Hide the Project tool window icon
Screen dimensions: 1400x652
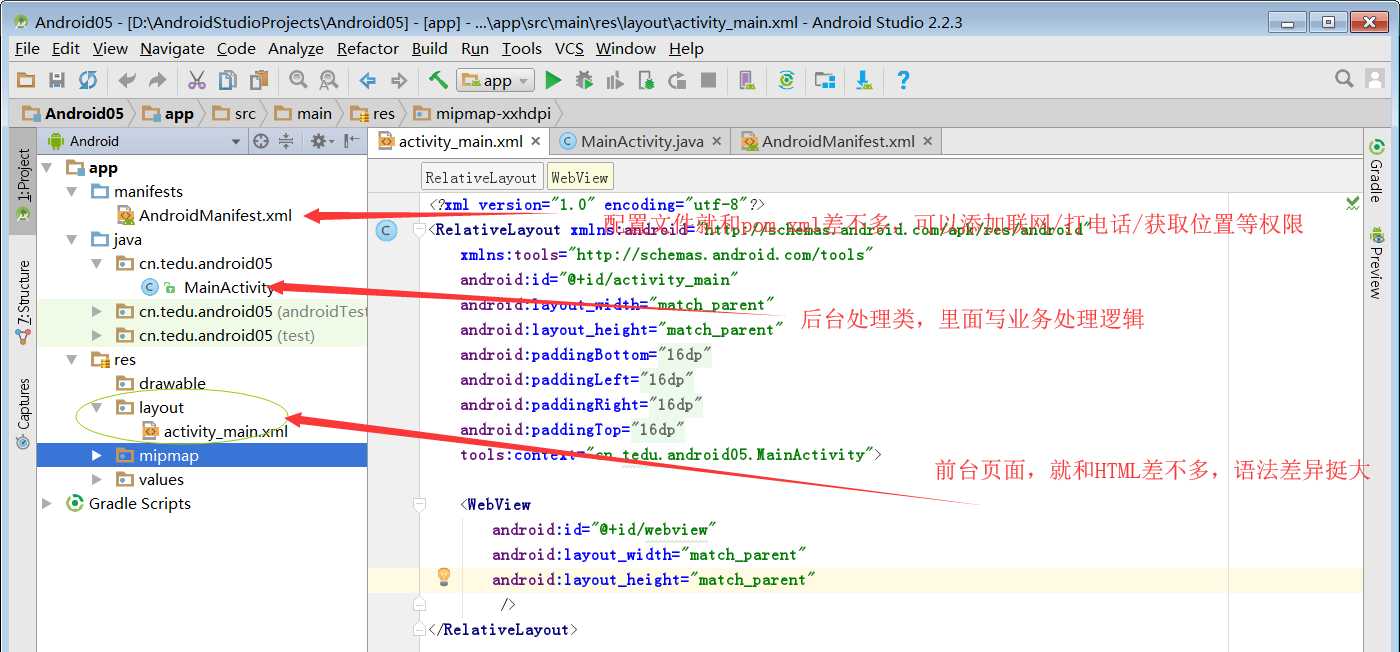(351, 141)
